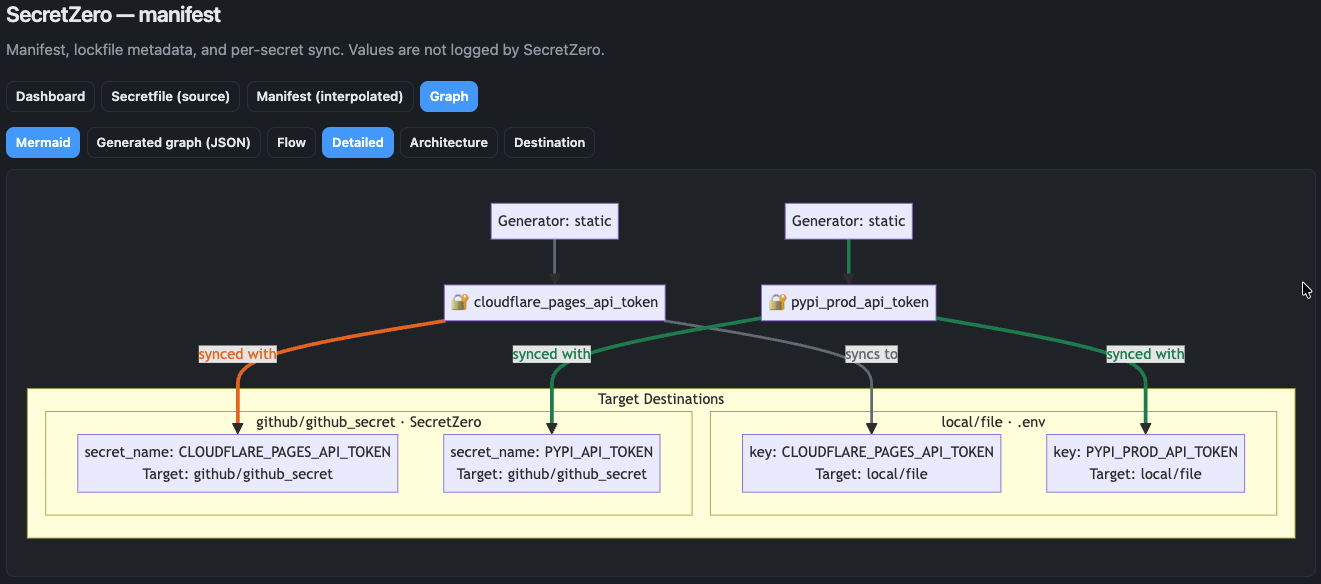Click the lock icon on pypi_prod_api_token
Image resolution: width=1321 pixels, height=584 pixels.
pyautogui.click(x=777, y=302)
